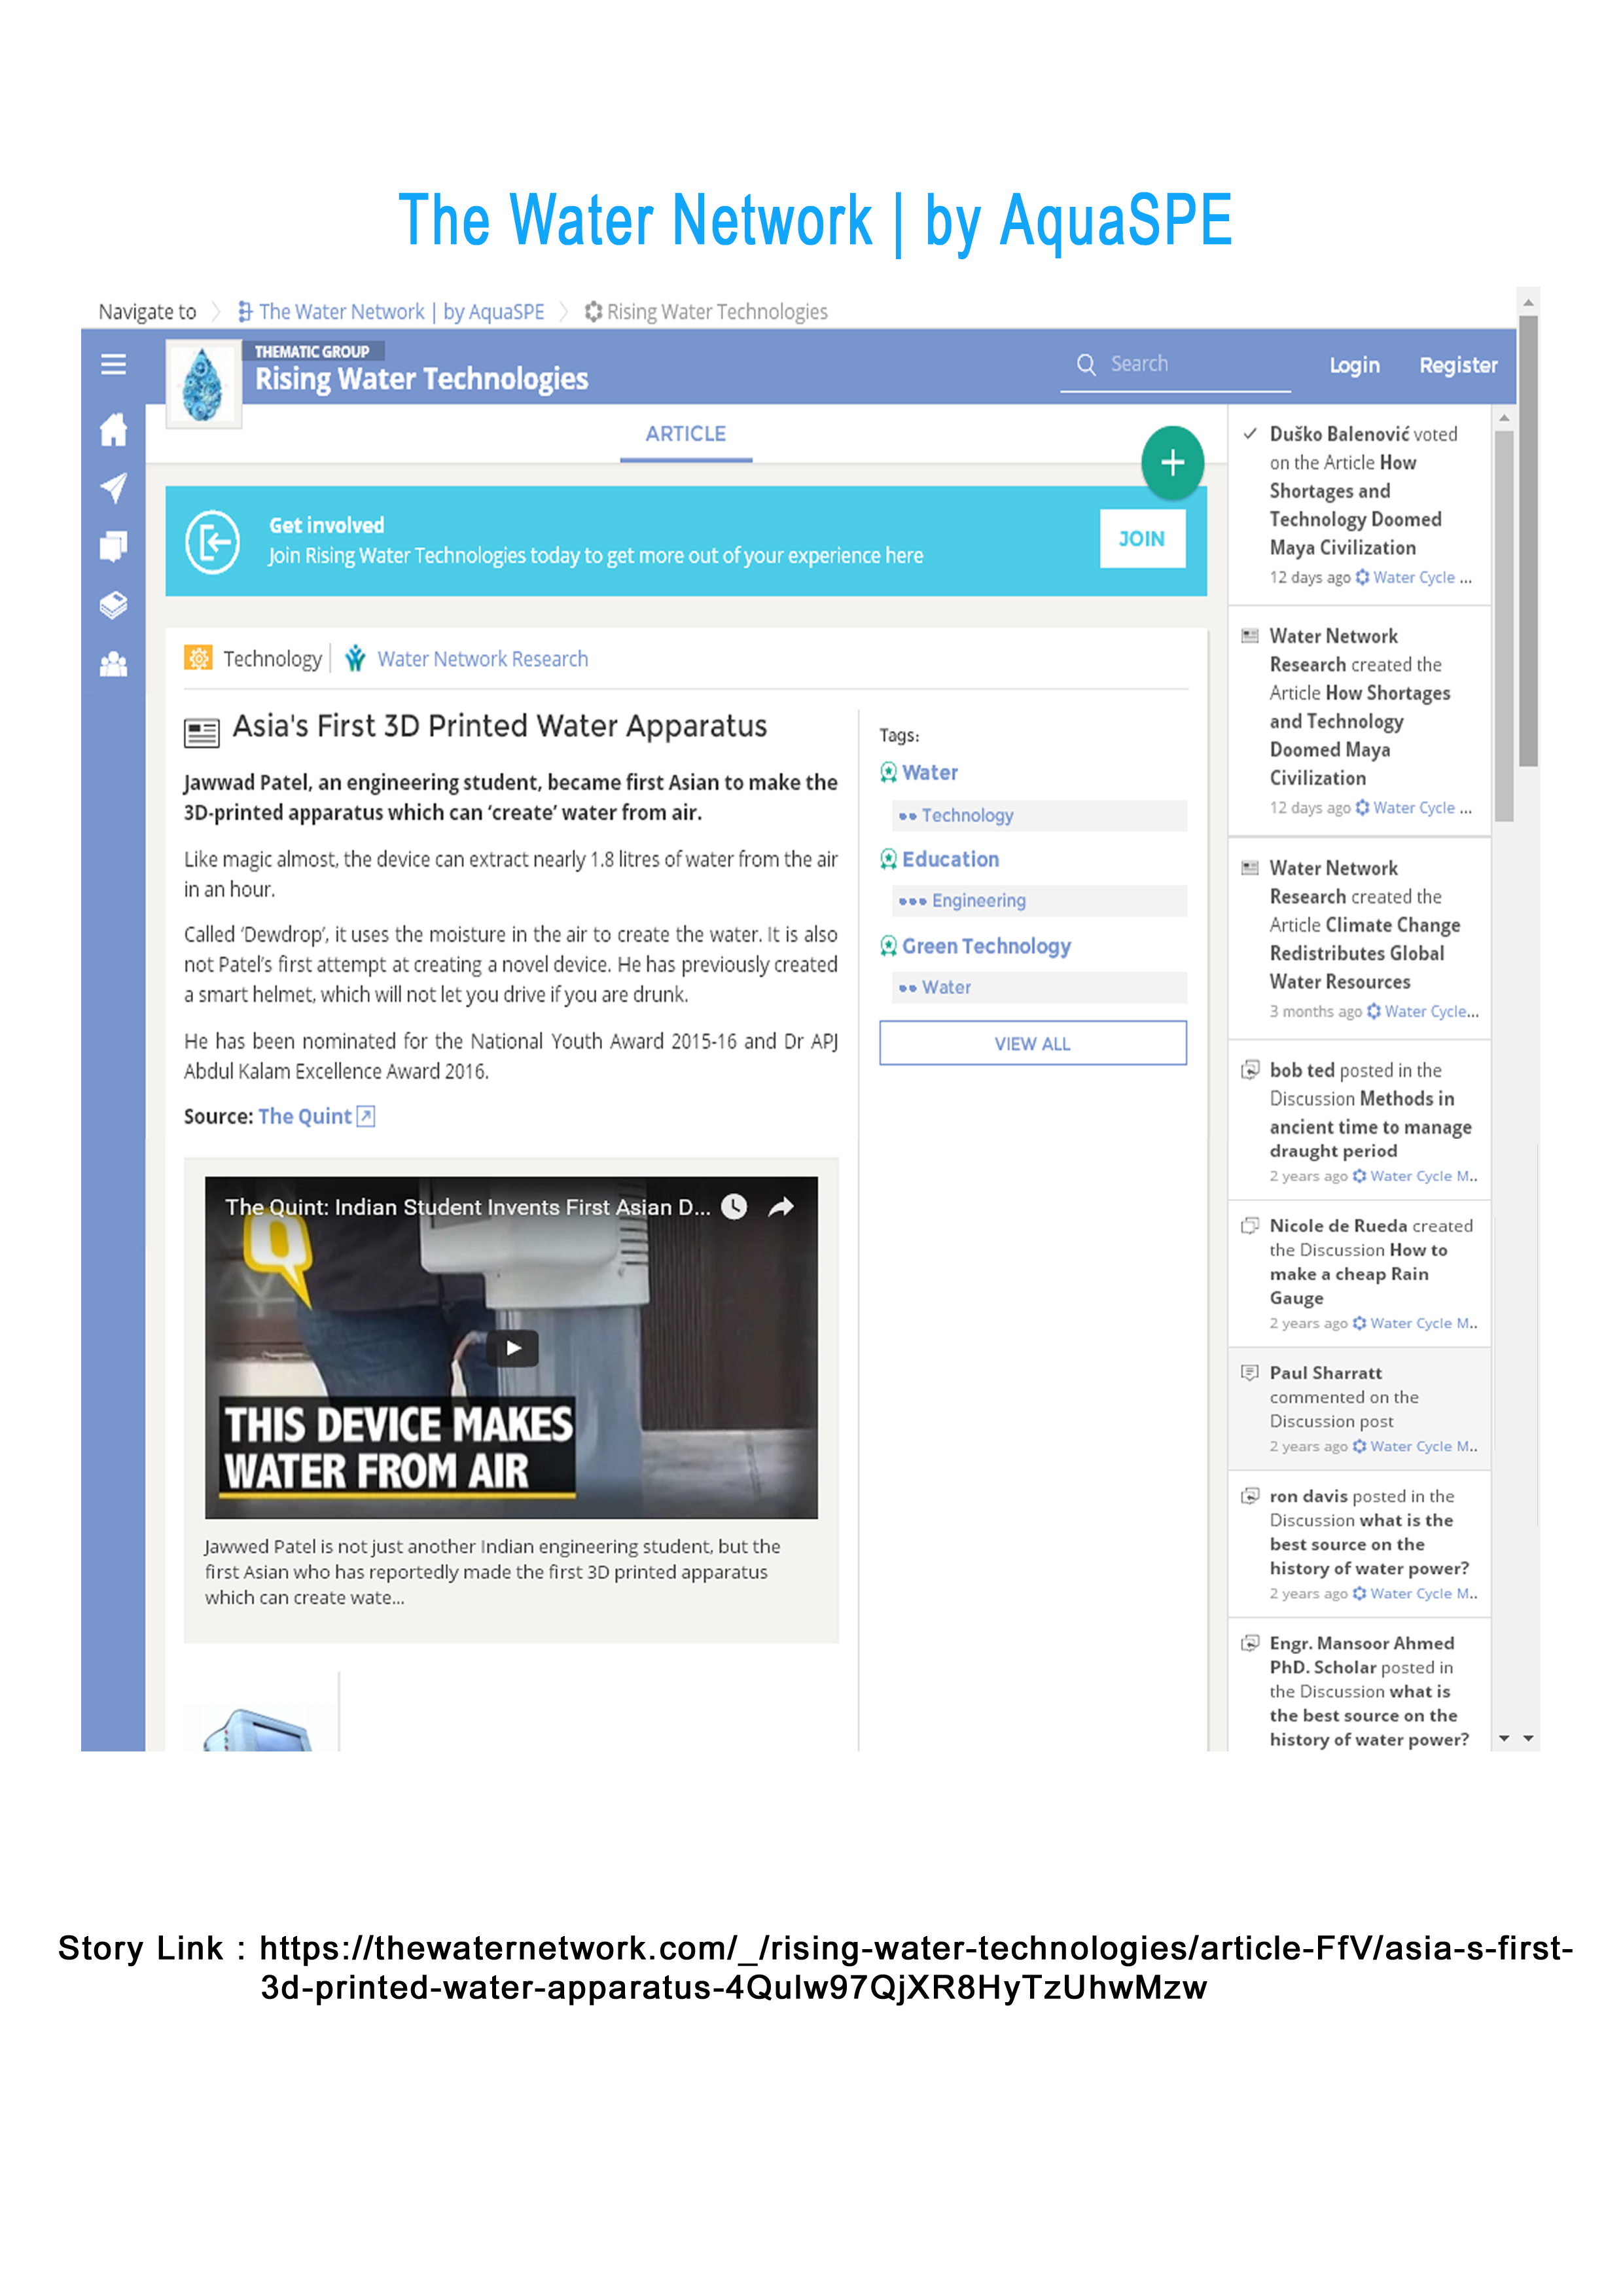The height and width of the screenshot is (2296, 1623).
Task: Click the page scroll up arrow
Action: point(1528,301)
